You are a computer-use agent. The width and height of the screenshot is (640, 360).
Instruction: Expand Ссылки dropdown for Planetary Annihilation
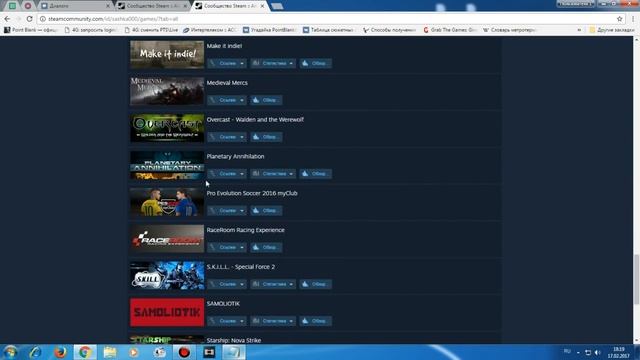coord(227,173)
